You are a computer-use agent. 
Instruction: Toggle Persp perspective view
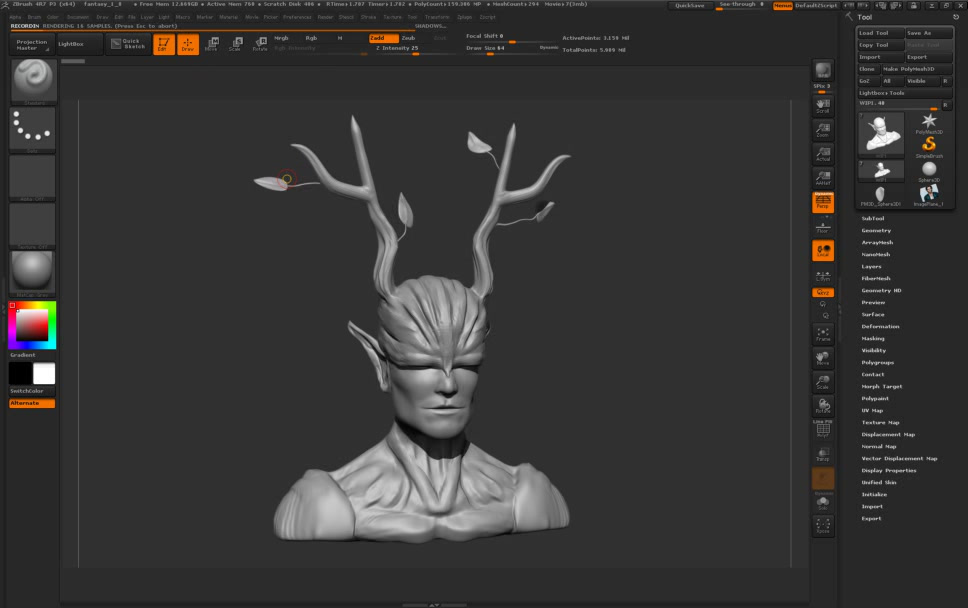823,202
